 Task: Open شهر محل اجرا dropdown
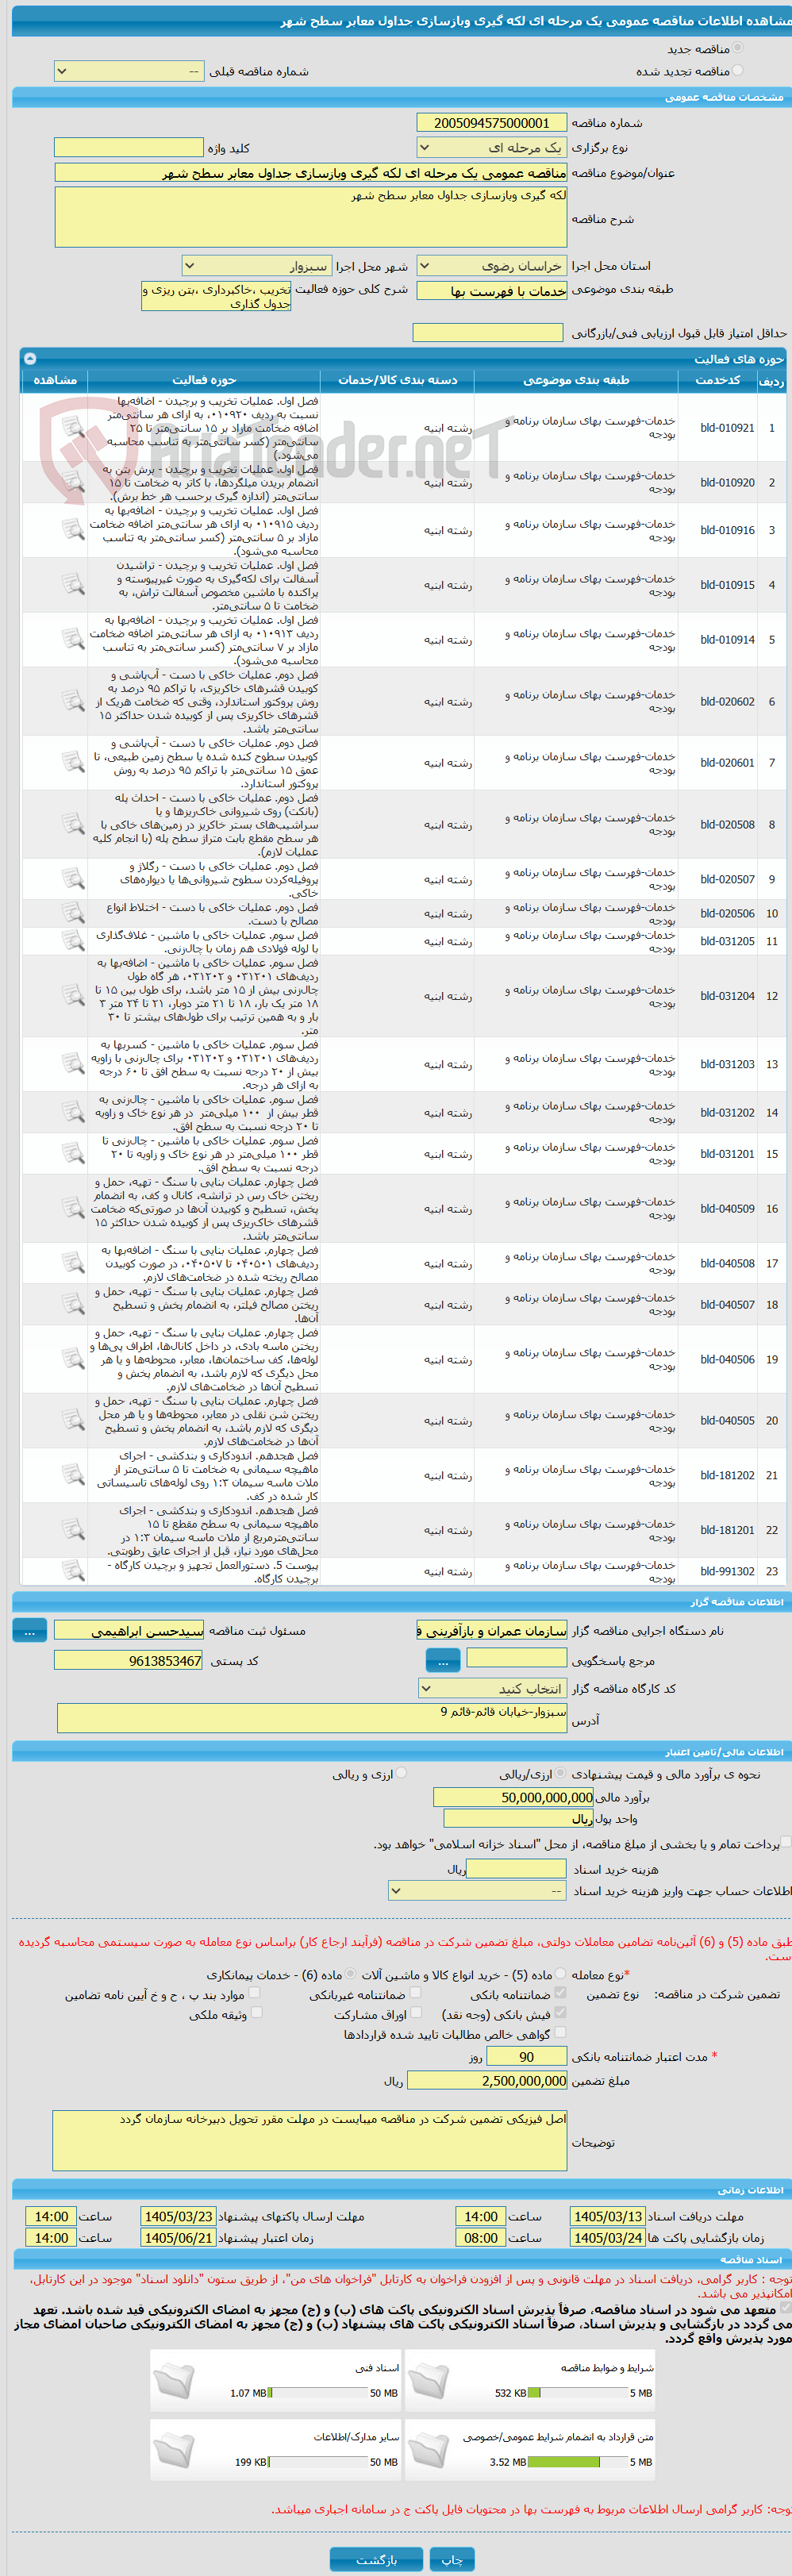(x=256, y=266)
